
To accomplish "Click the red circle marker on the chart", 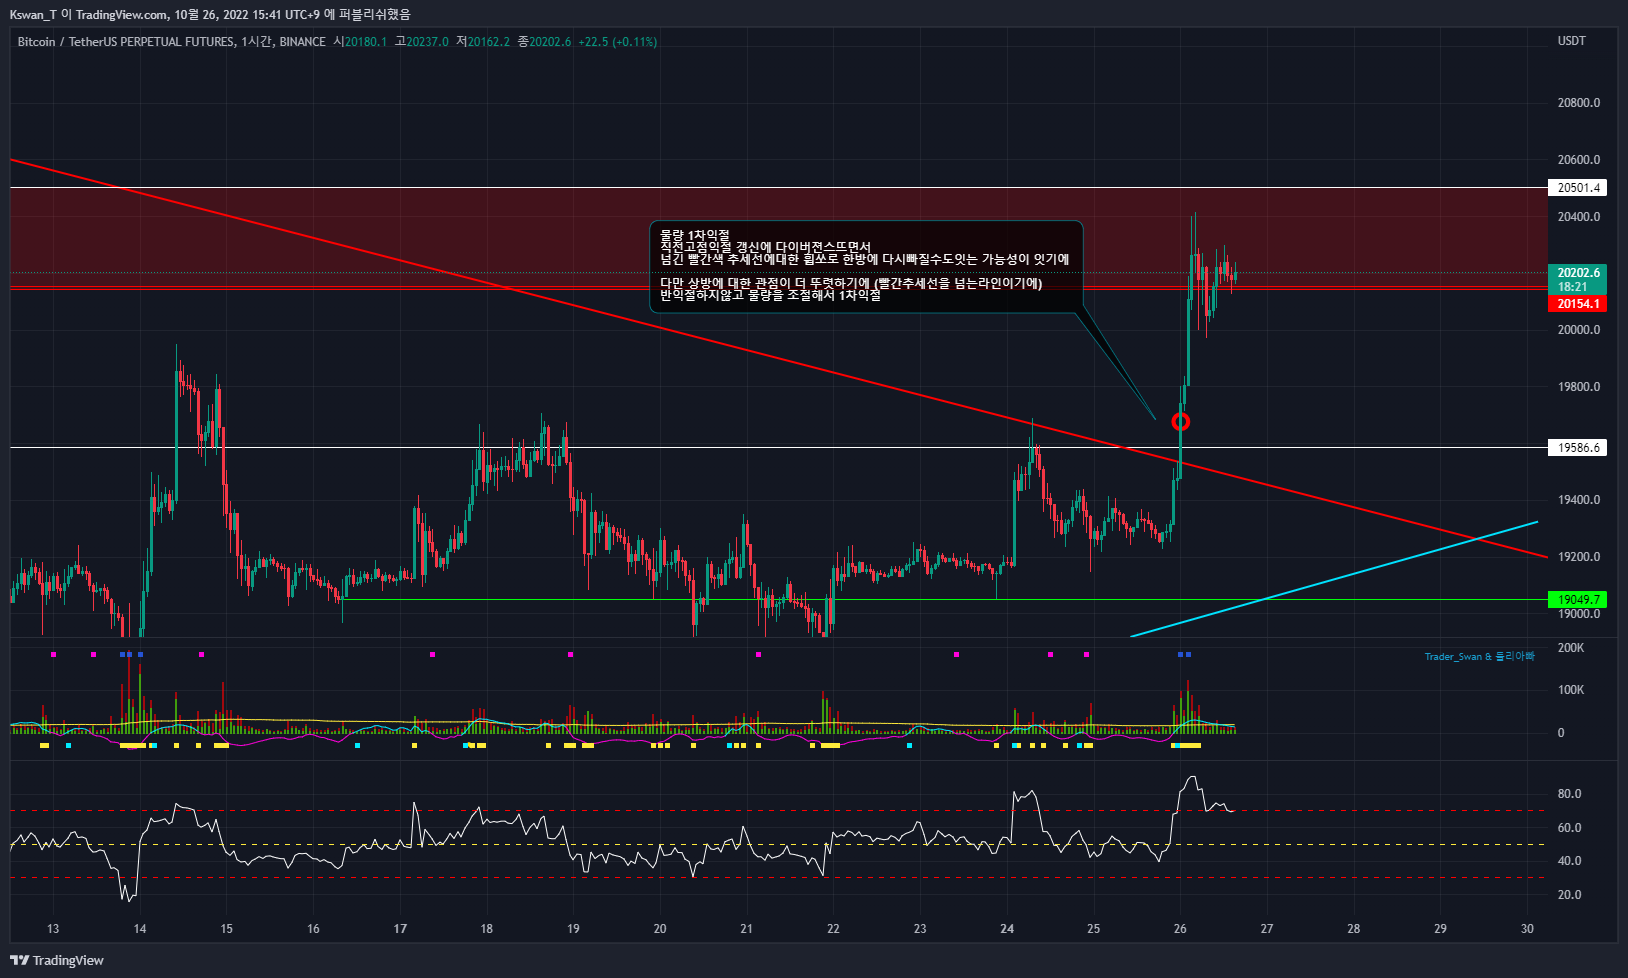I will (x=1180, y=422).
